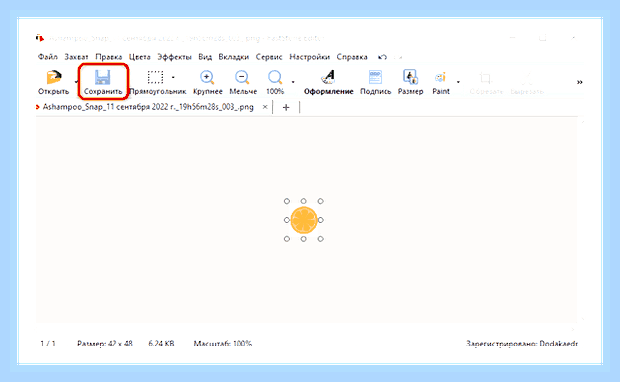Click the greyed Обрезать crop icon
The height and width of the screenshot is (382, 620).
pos(485,78)
